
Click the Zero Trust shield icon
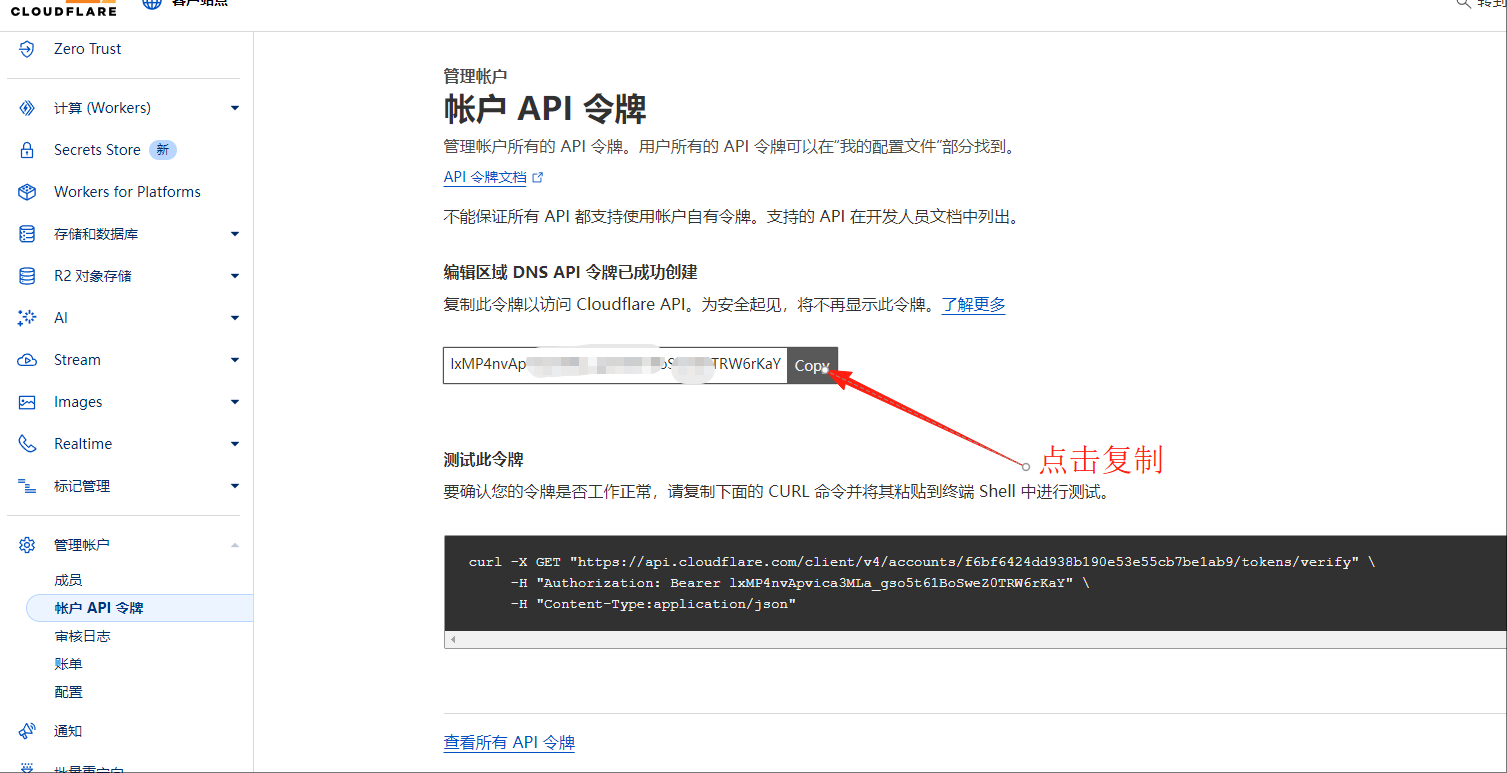[27, 49]
